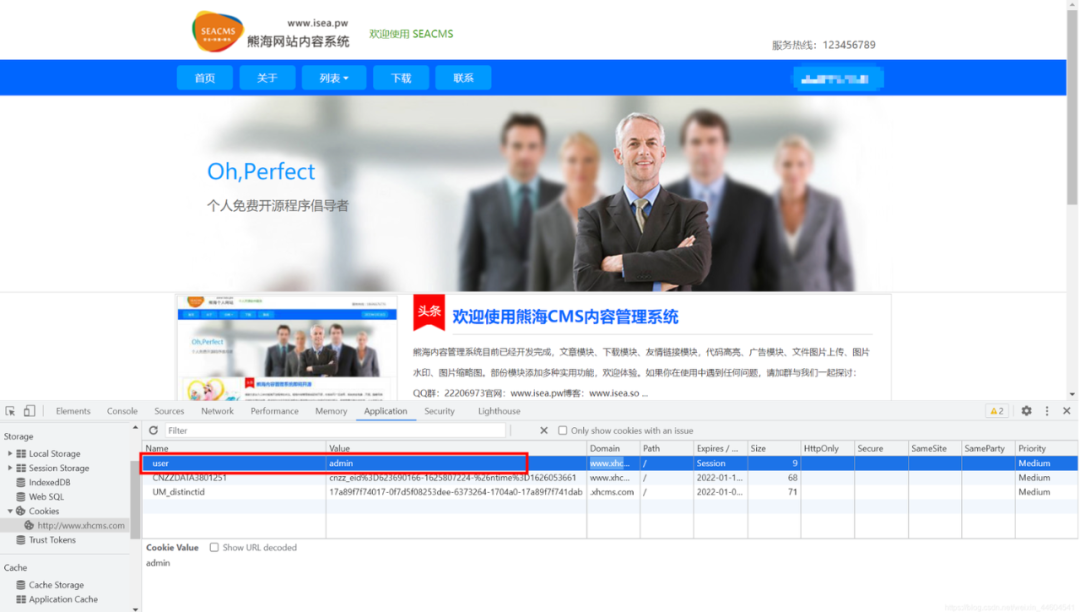Switch to the Elements tab
The width and height of the screenshot is (1080, 612).
click(x=72, y=411)
